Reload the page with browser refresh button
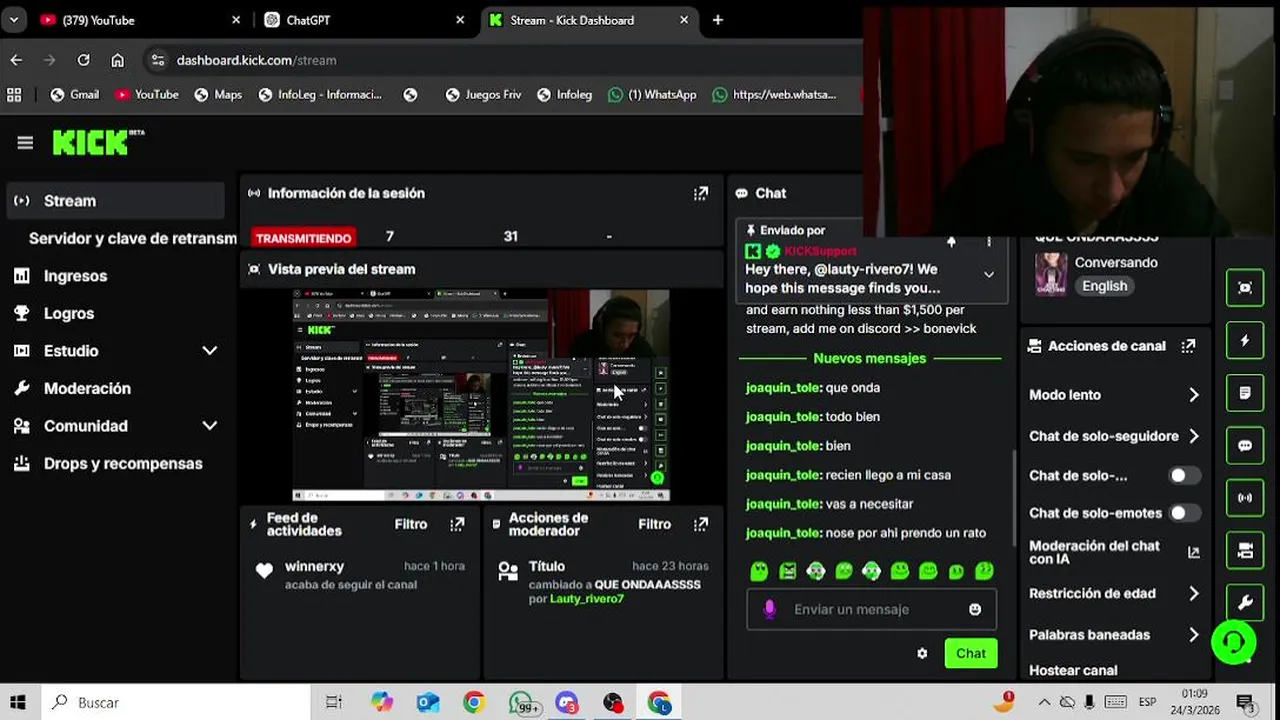The height and width of the screenshot is (720, 1280). (x=84, y=60)
